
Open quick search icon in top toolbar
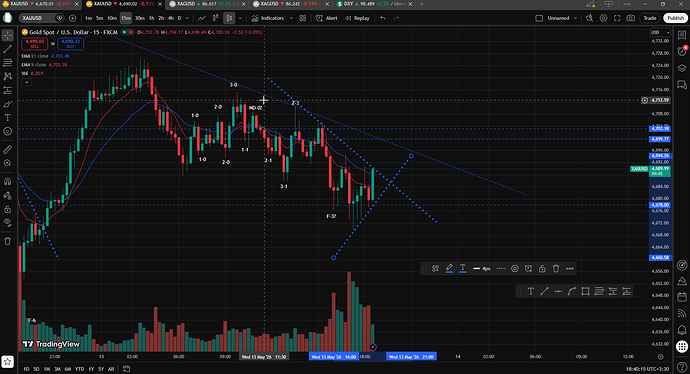590,18
